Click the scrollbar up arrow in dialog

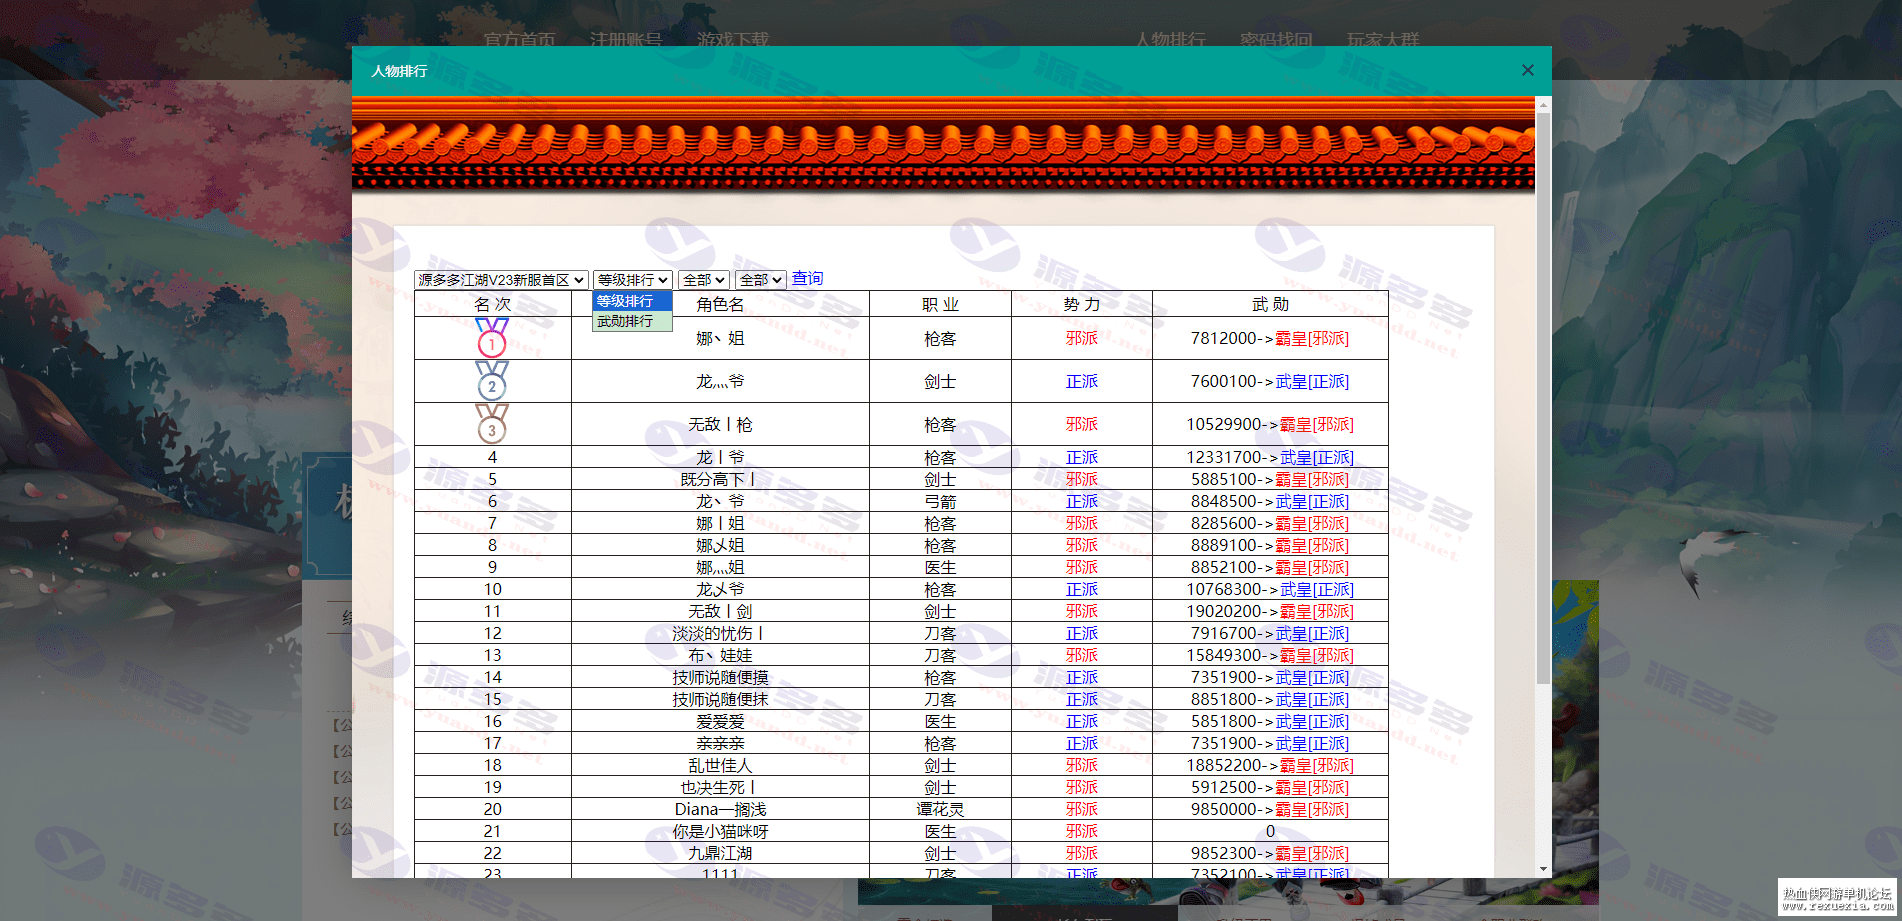(1543, 104)
